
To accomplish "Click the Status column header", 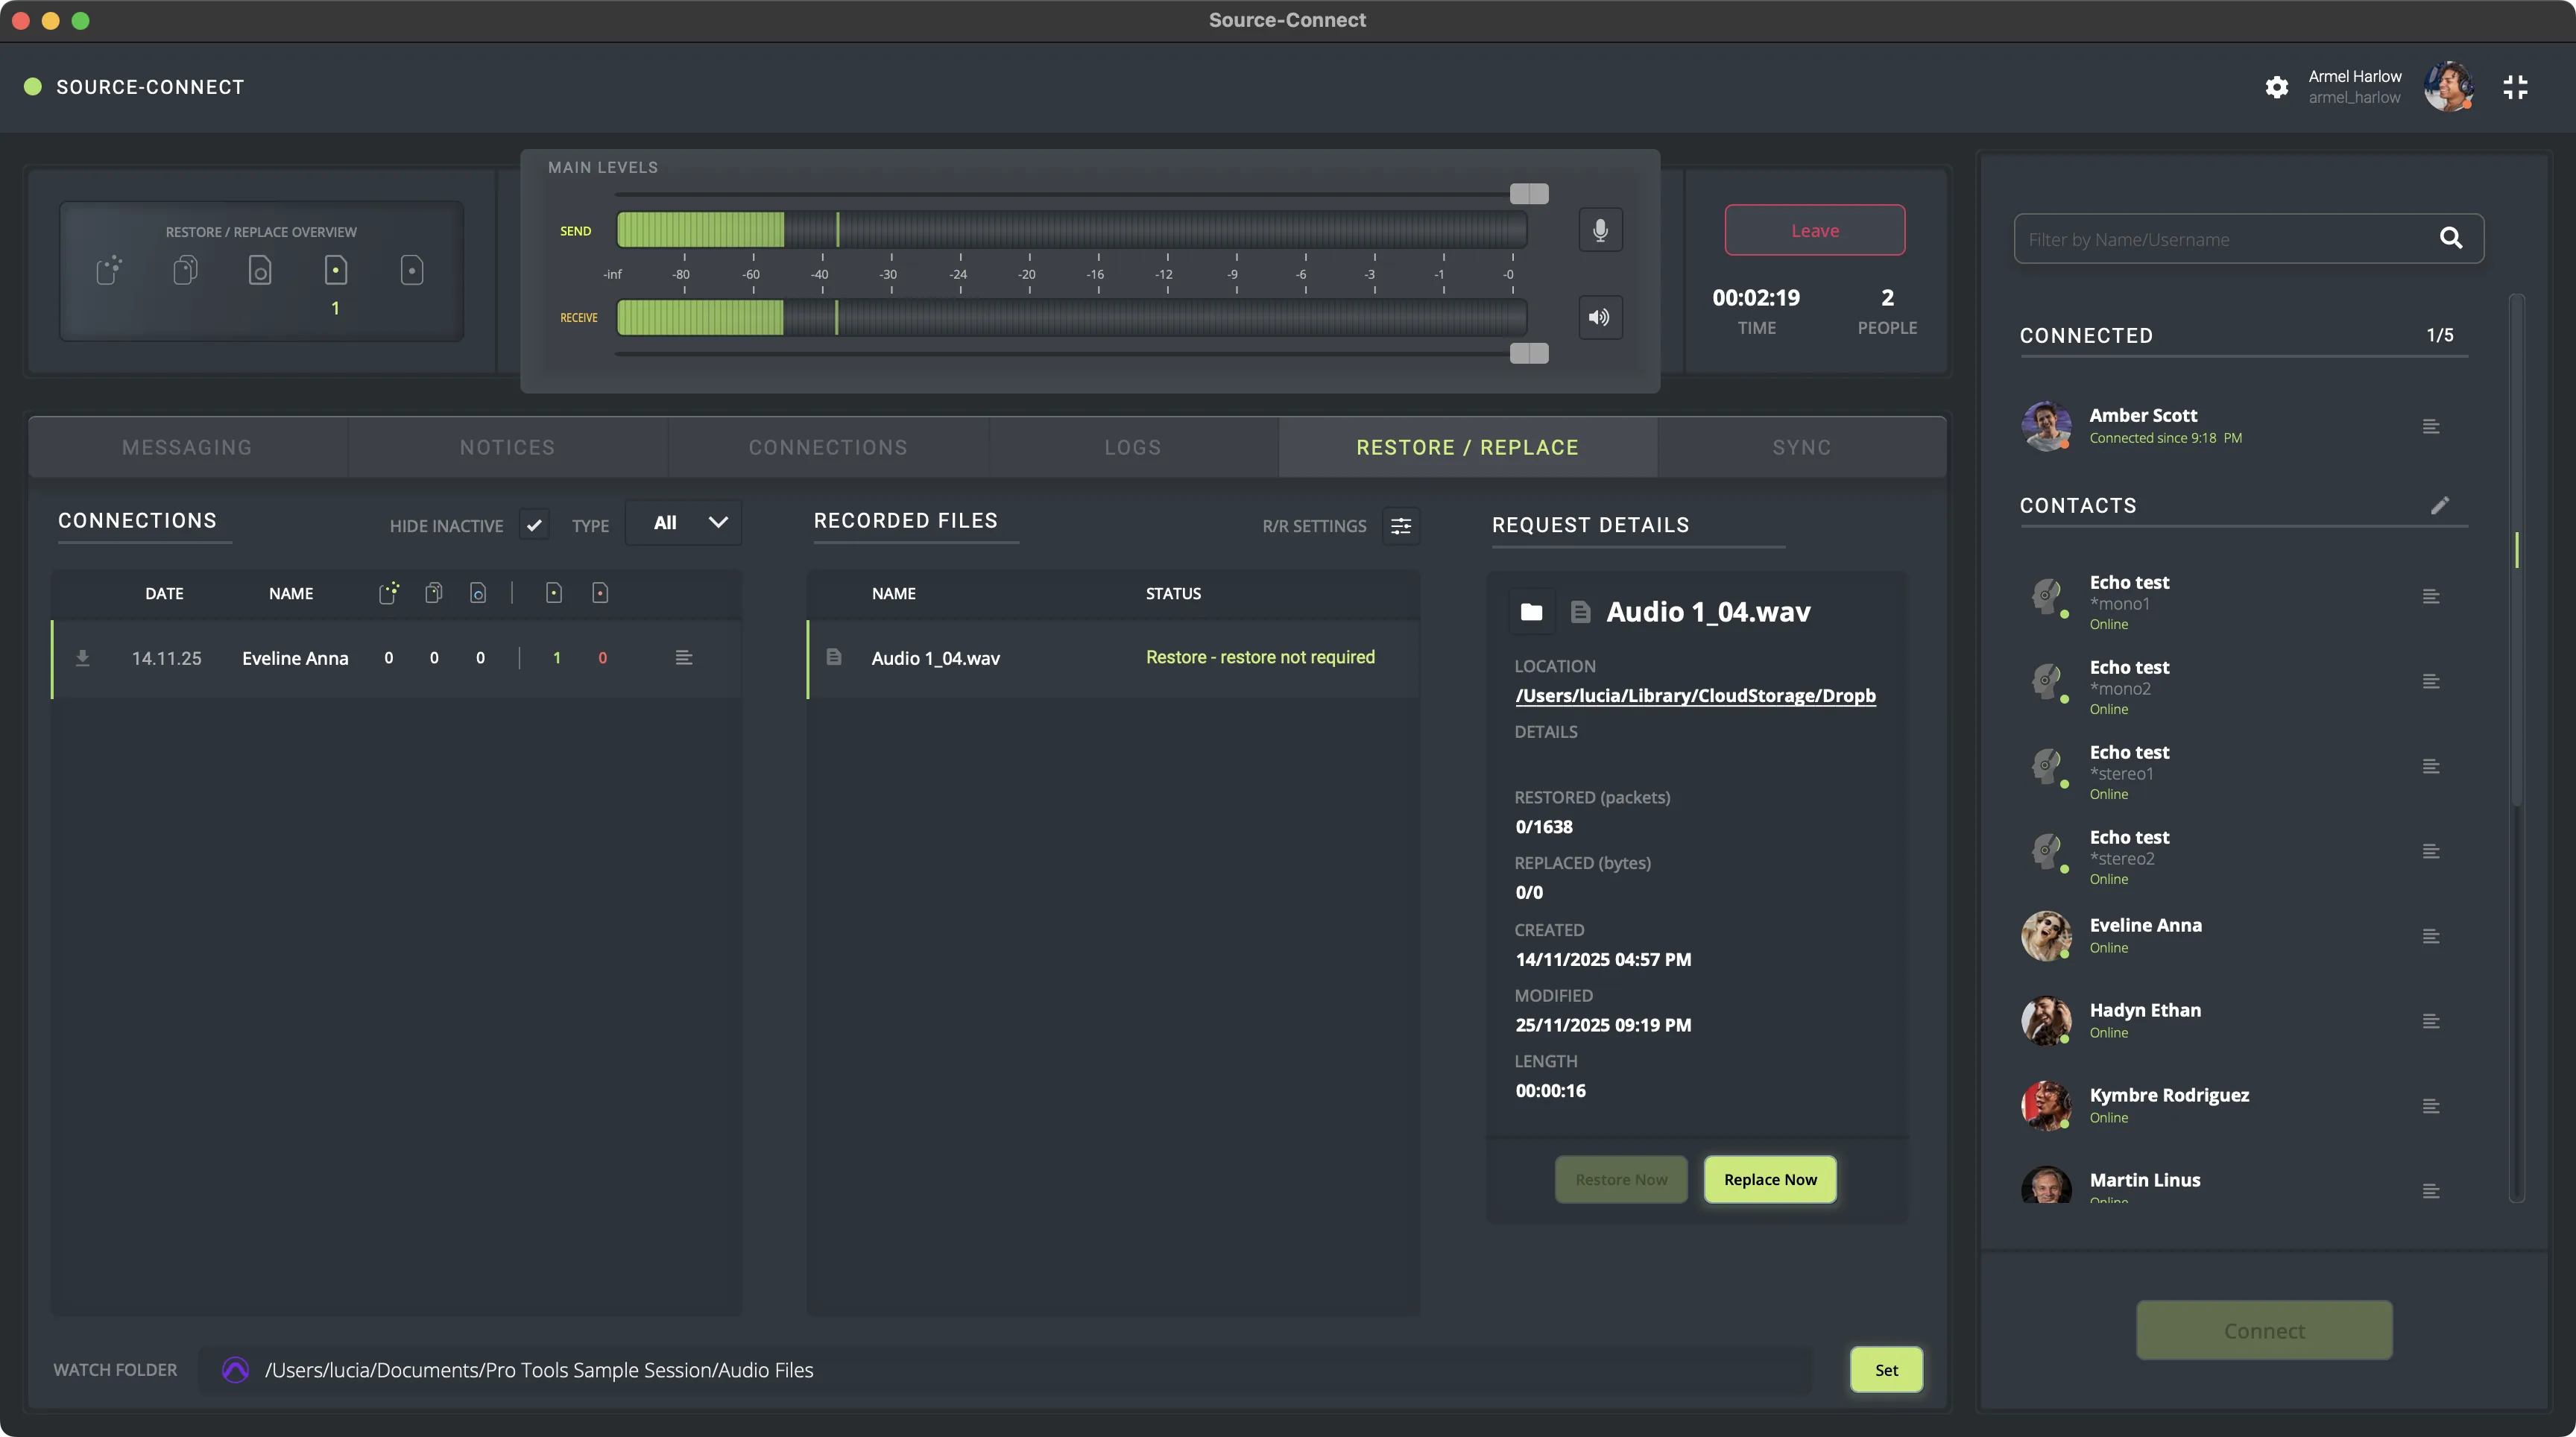I will (1173, 593).
